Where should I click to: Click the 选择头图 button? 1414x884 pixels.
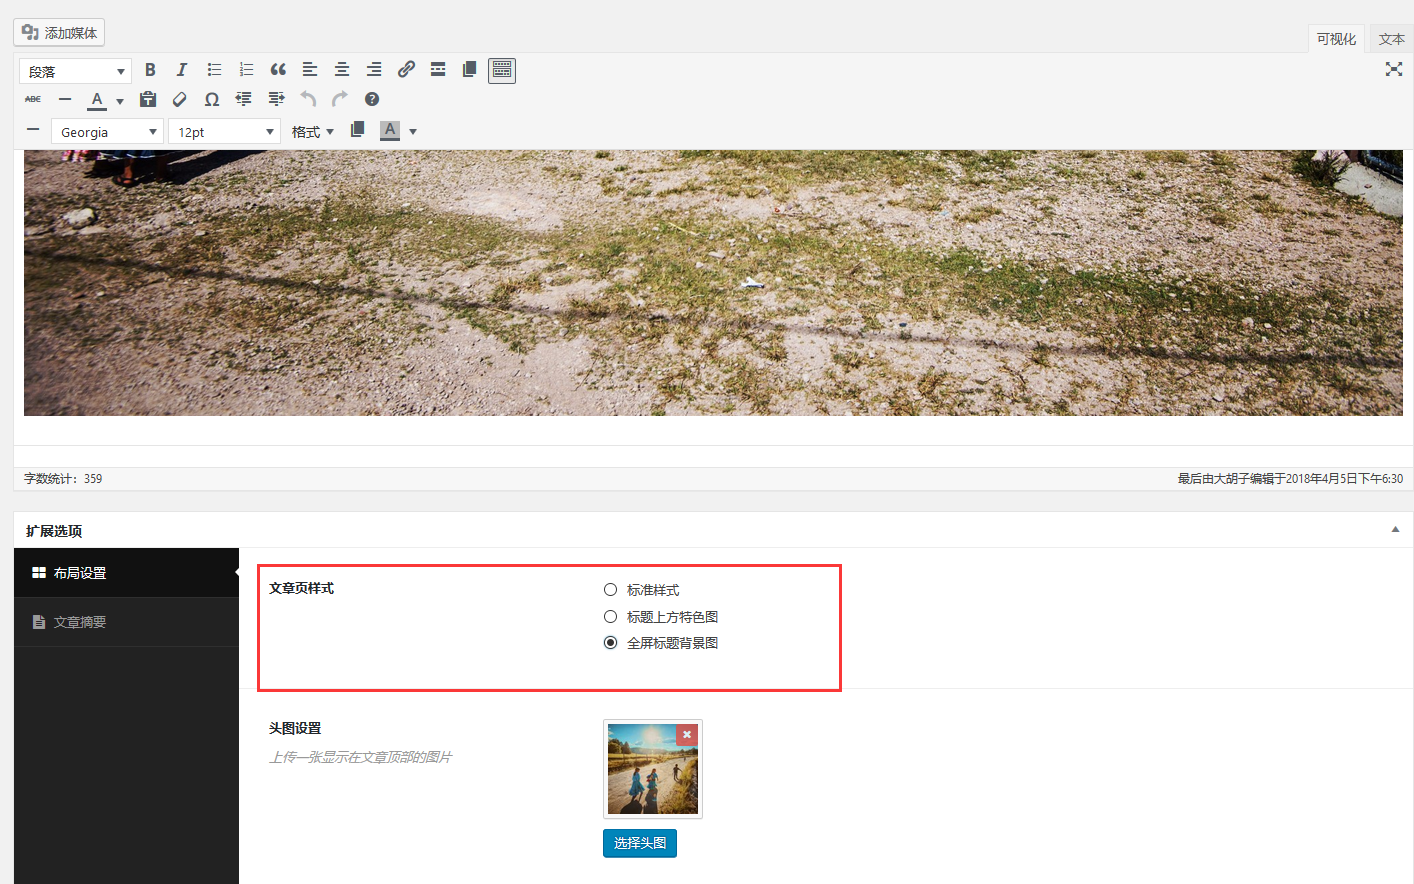640,843
